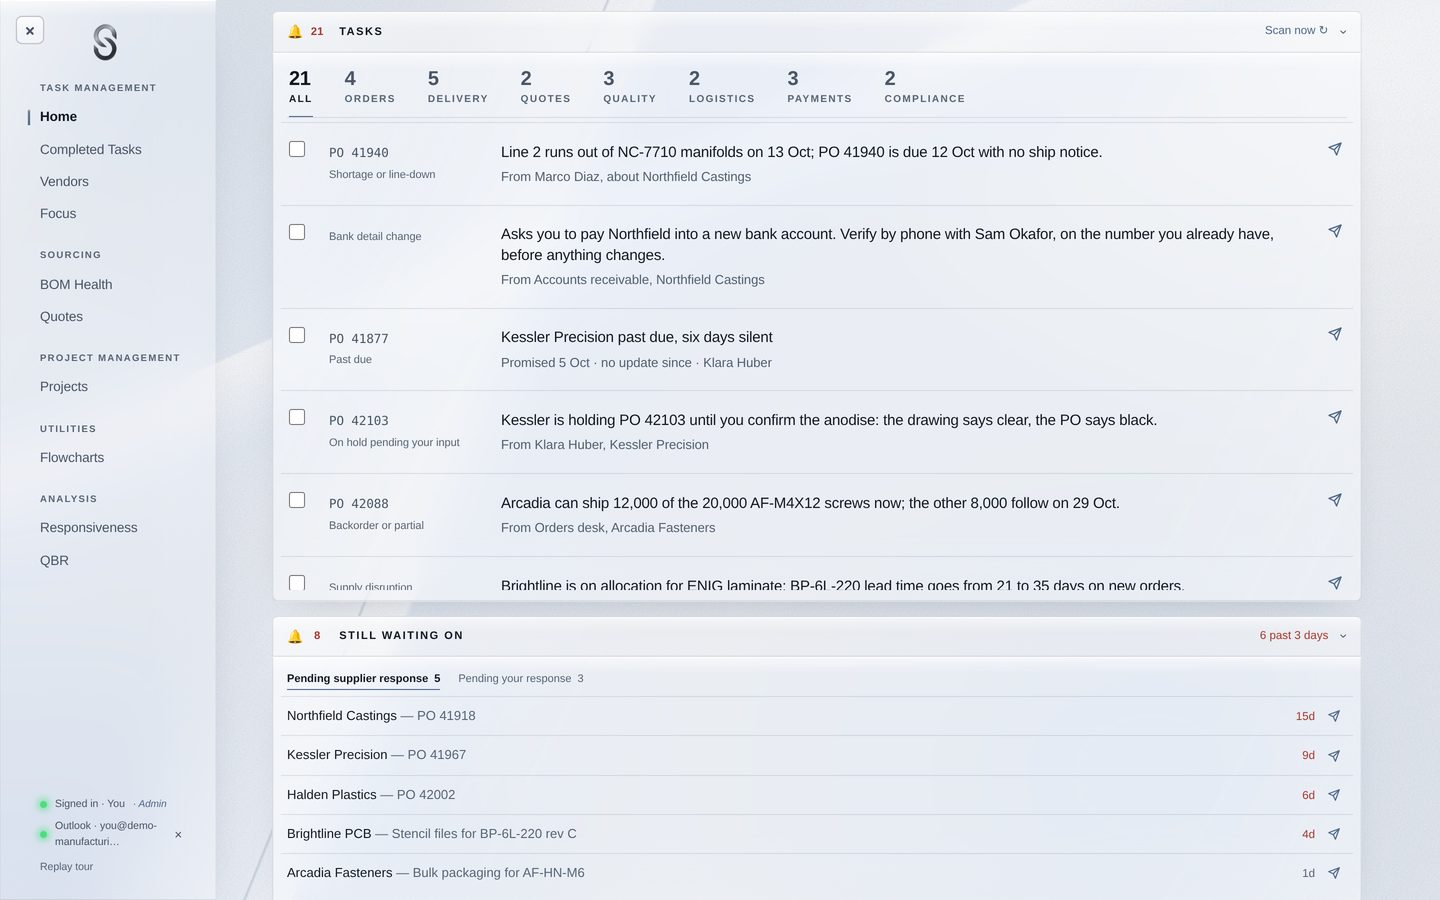
Task: Go to Vendors page
Action: [x=64, y=181]
